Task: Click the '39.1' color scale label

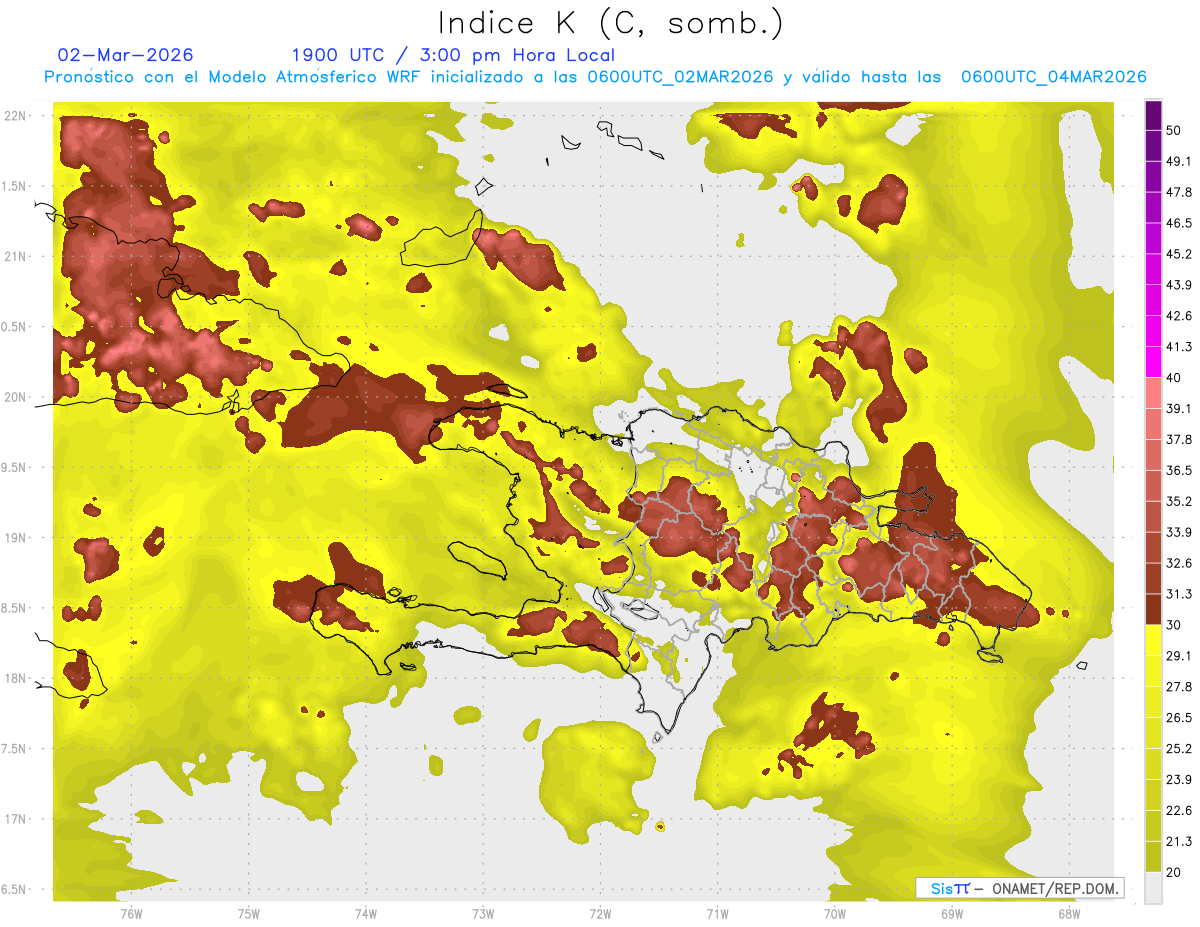Action: pyautogui.click(x=1179, y=408)
